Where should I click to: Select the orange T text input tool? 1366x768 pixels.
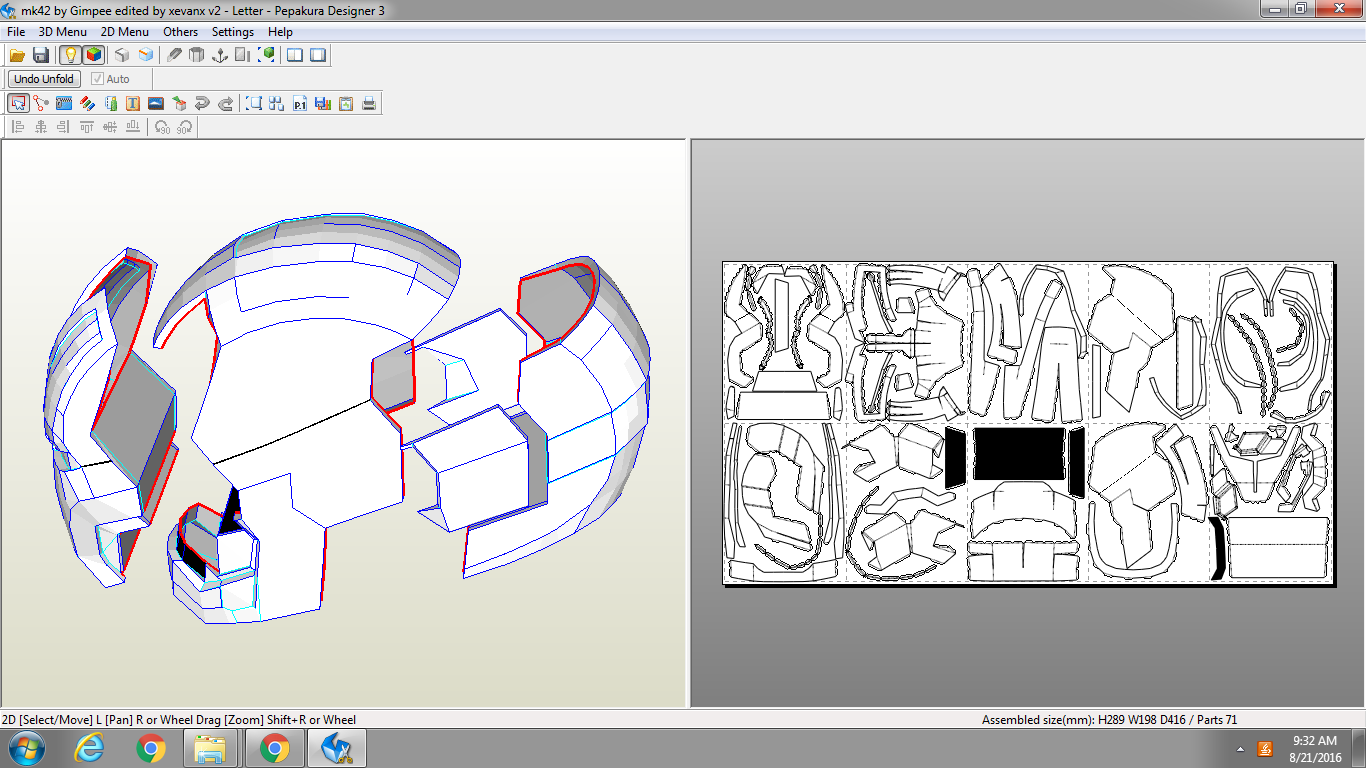[133, 103]
